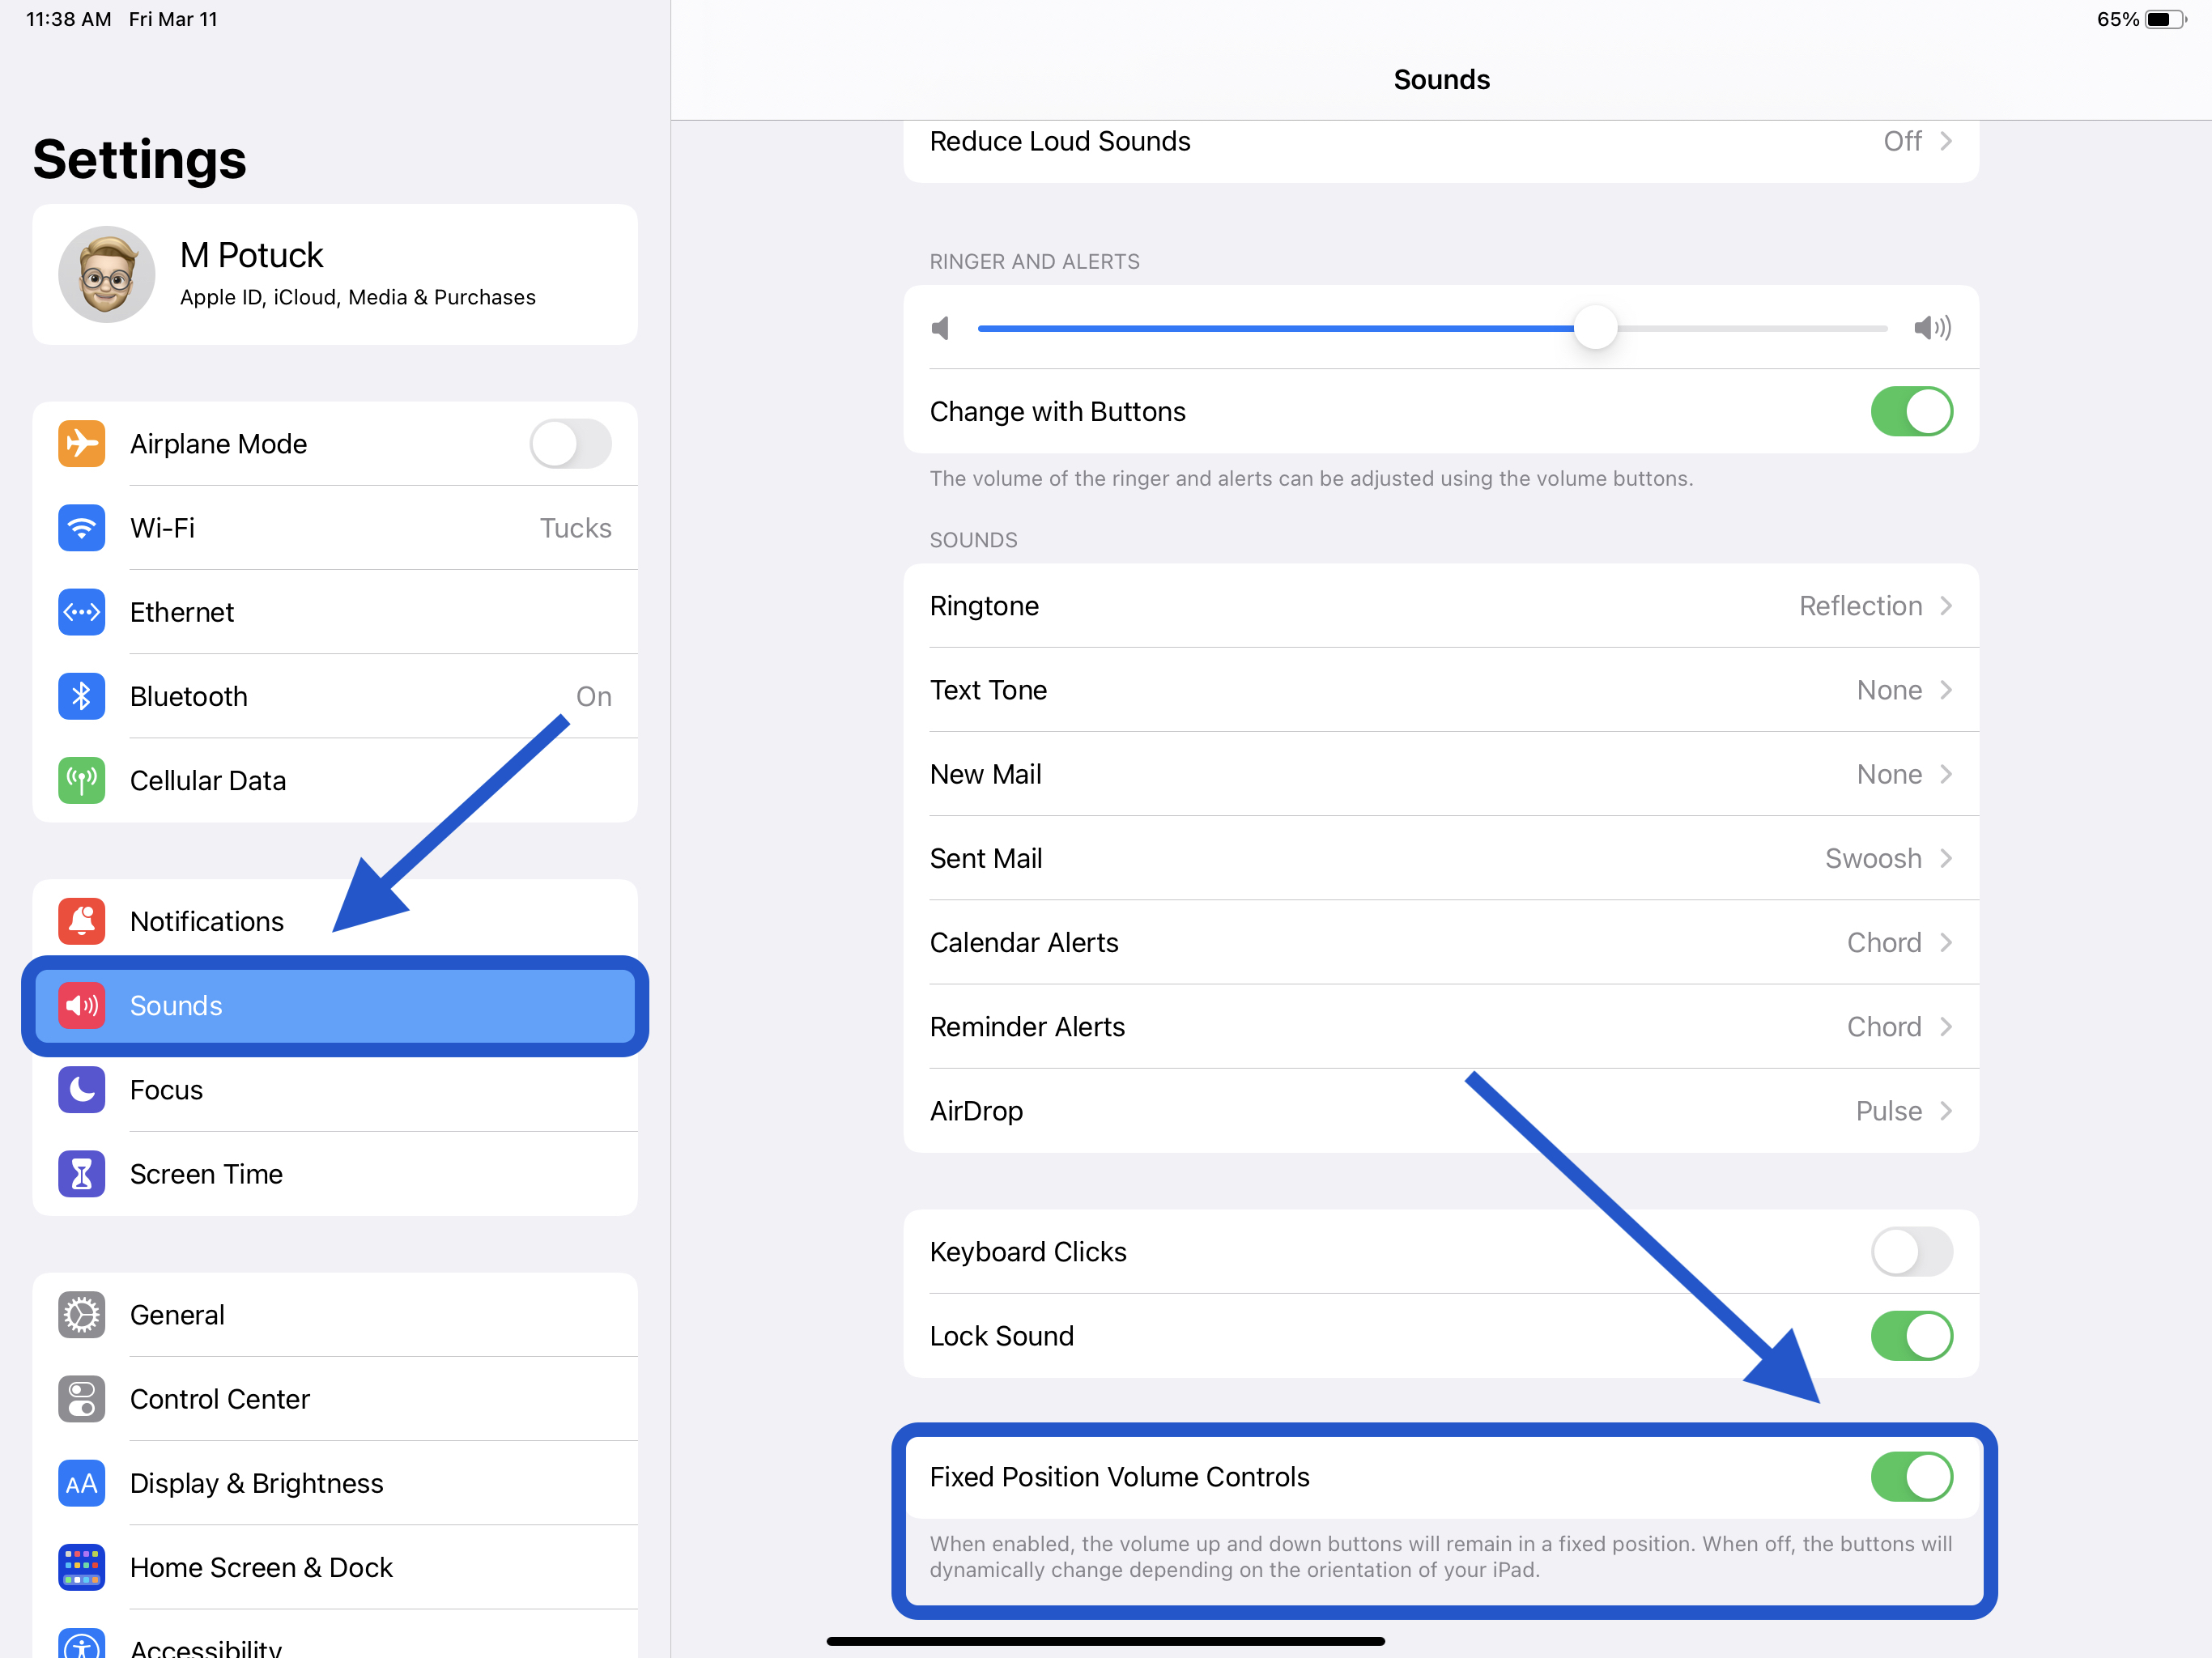The image size is (2212, 1658).
Task: Toggle the Change with Buttons switch
Action: (1912, 411)
